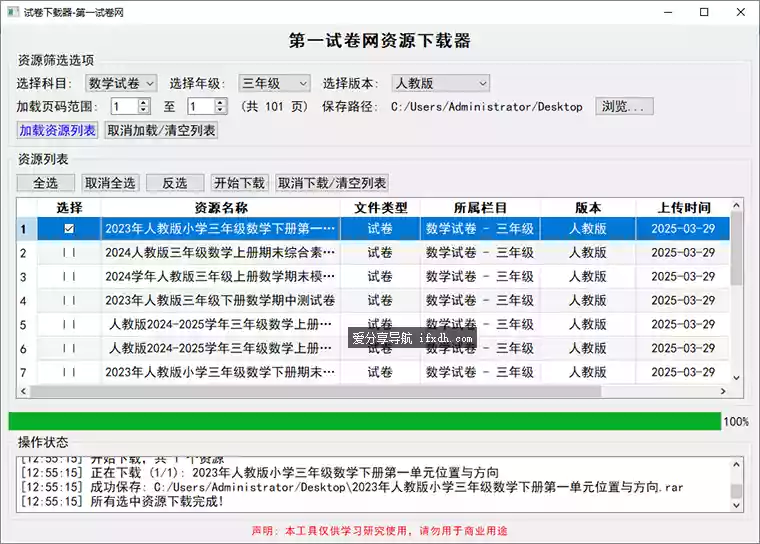The image size is (760, 544).
Task: Click the 试卷 file type cell in row 3
Action: point(380,276)
